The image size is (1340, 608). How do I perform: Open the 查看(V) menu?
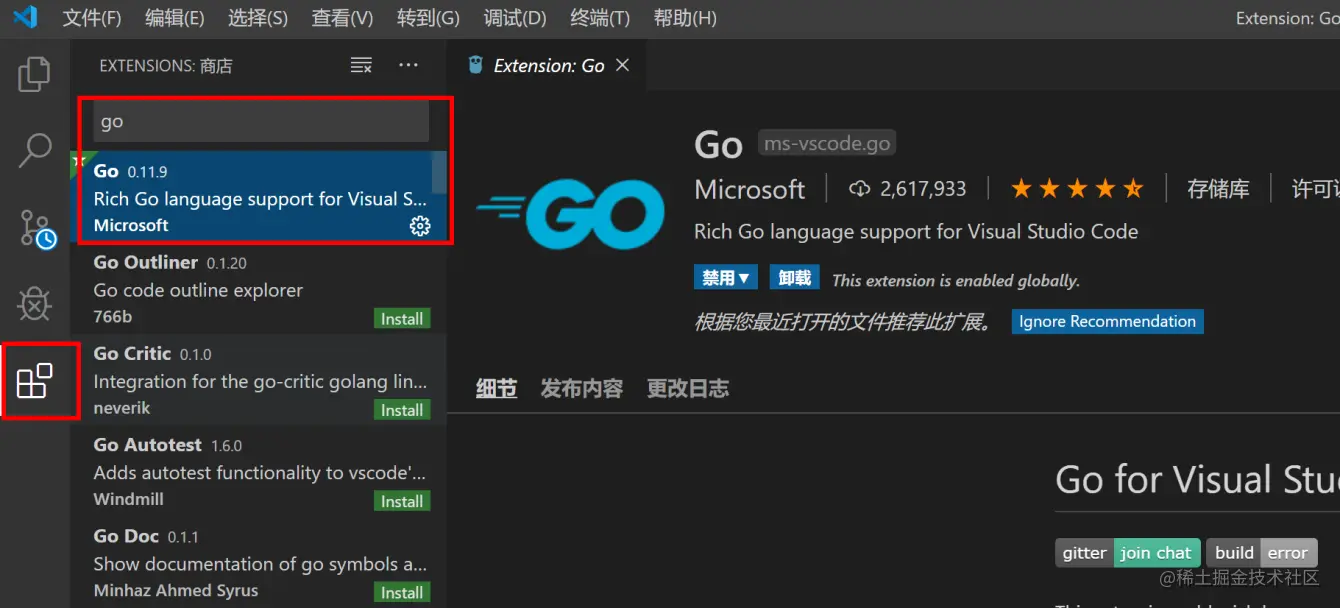click(342, 18)
